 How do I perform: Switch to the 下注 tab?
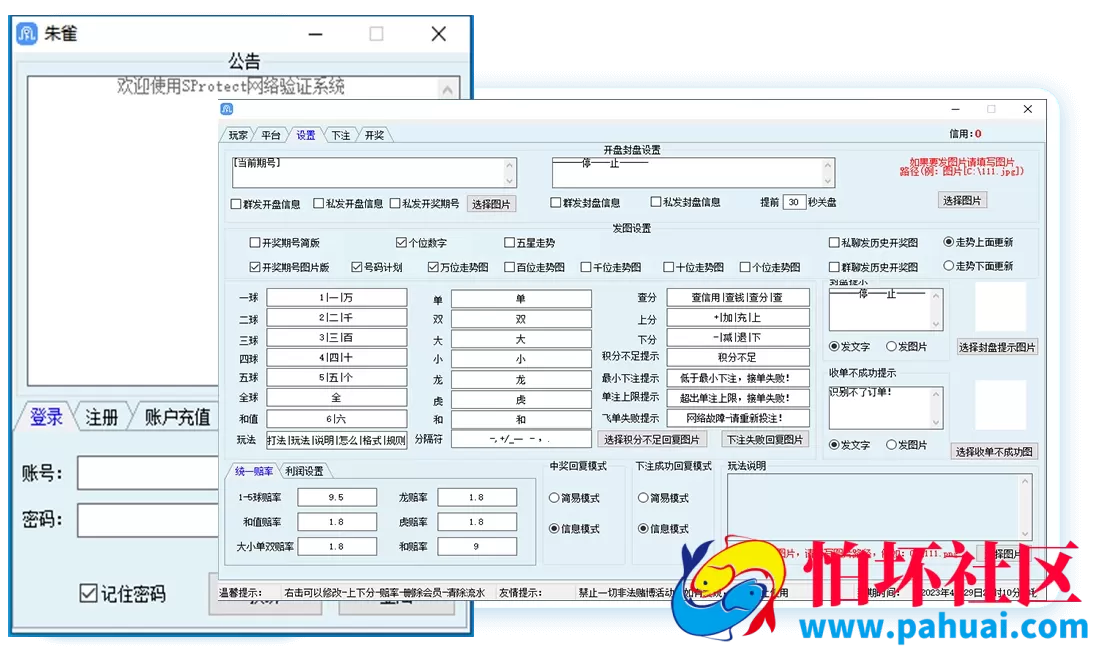pos(341,134)
